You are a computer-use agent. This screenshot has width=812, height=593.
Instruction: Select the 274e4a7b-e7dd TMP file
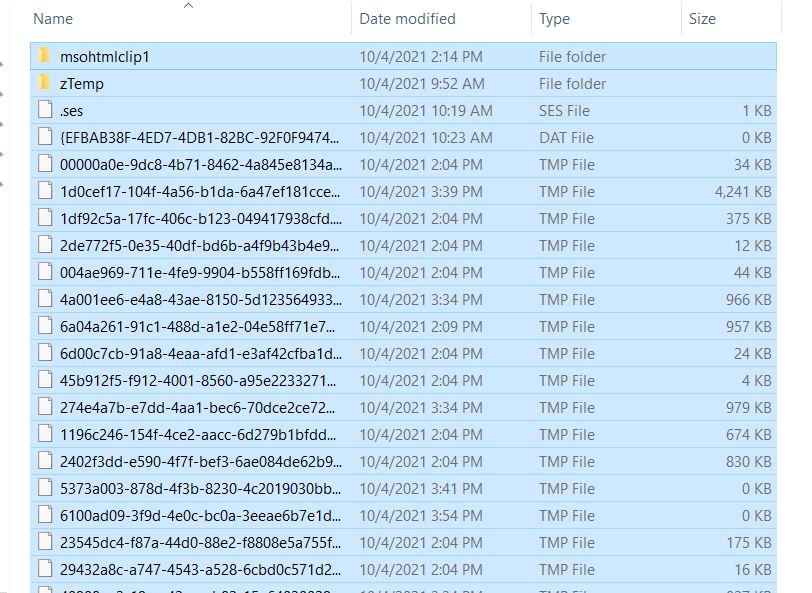click(200, 408)
